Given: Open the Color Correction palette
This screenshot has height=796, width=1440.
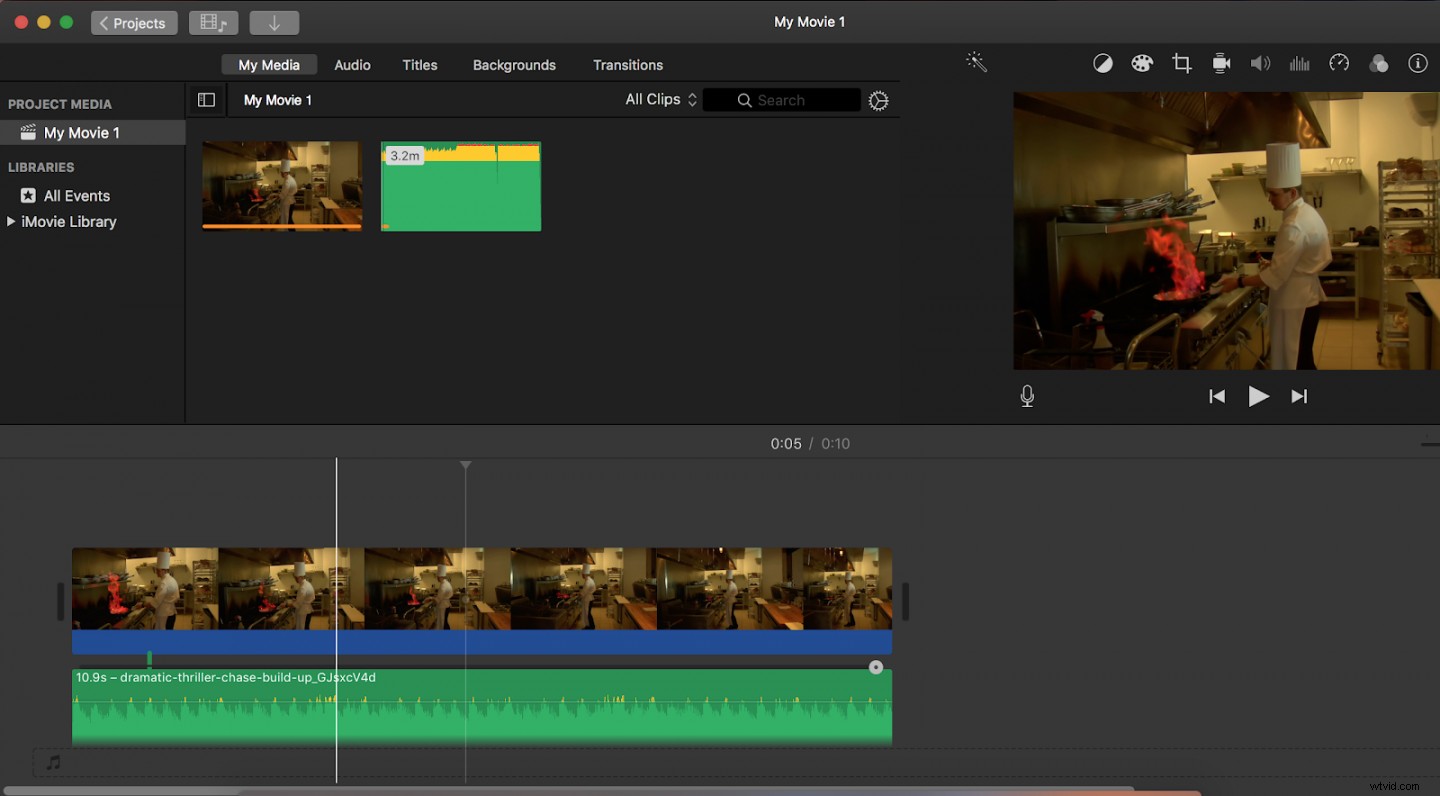Looking at the screenshot, I should (x=1142, y=62).
